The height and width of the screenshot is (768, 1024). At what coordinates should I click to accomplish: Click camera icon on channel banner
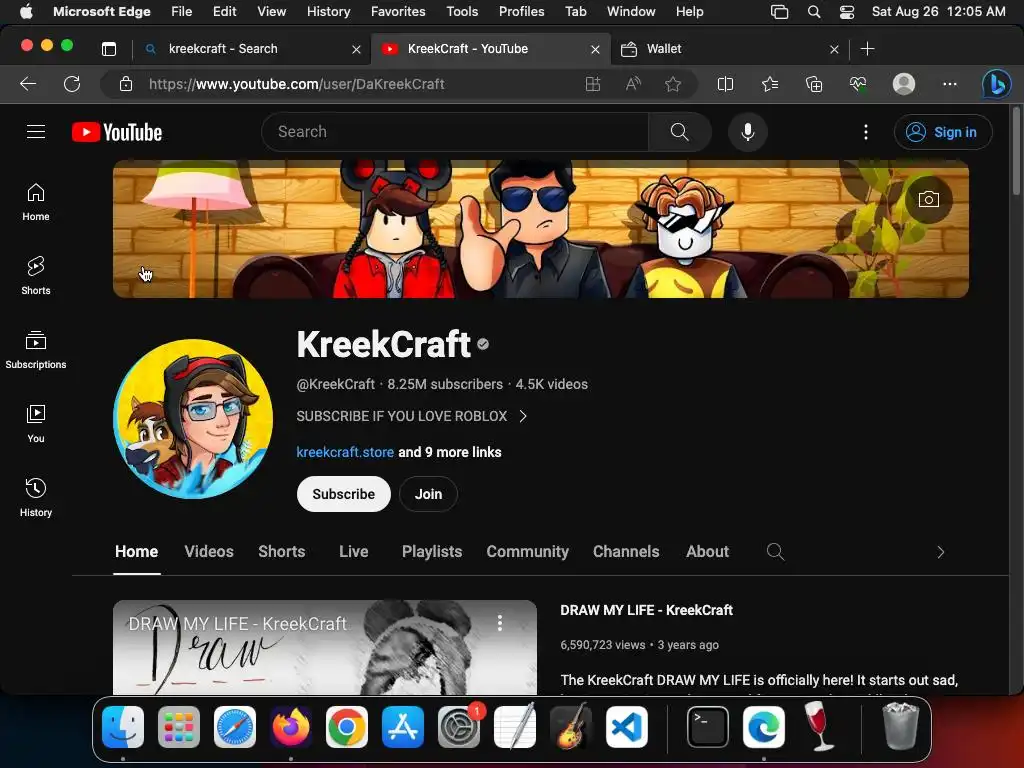click(x=929, y=199)
